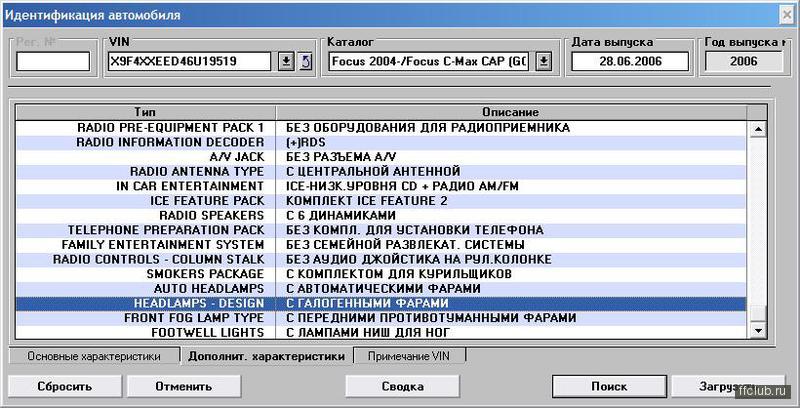This screenshot has height=408, width=800.
Task: Click description ICE-НИЗК.УРОВНЯ CD + РАДИО AM/FM
Action: point(402,186)
